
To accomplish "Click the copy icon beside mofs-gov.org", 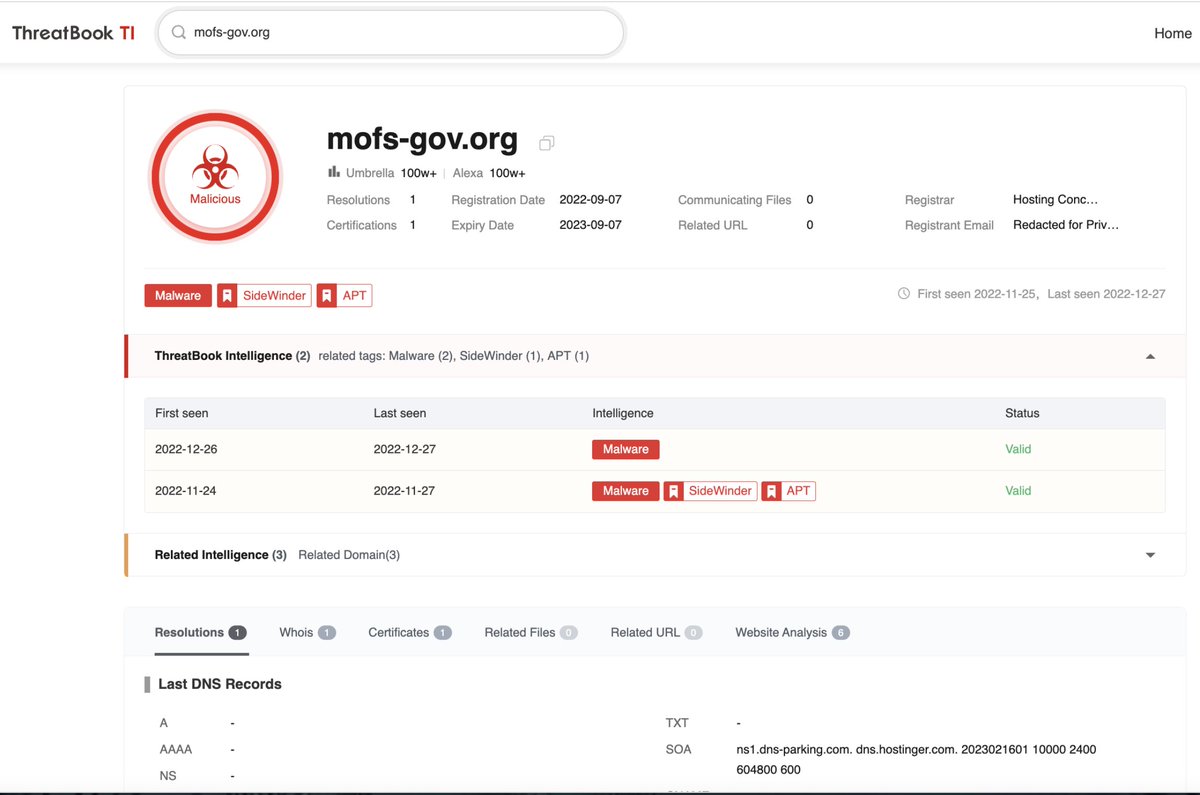I will 546,143.
